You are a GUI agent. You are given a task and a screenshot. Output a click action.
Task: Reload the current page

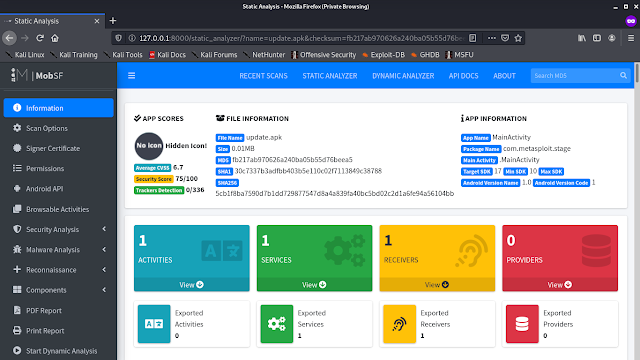tap(40, 38)
